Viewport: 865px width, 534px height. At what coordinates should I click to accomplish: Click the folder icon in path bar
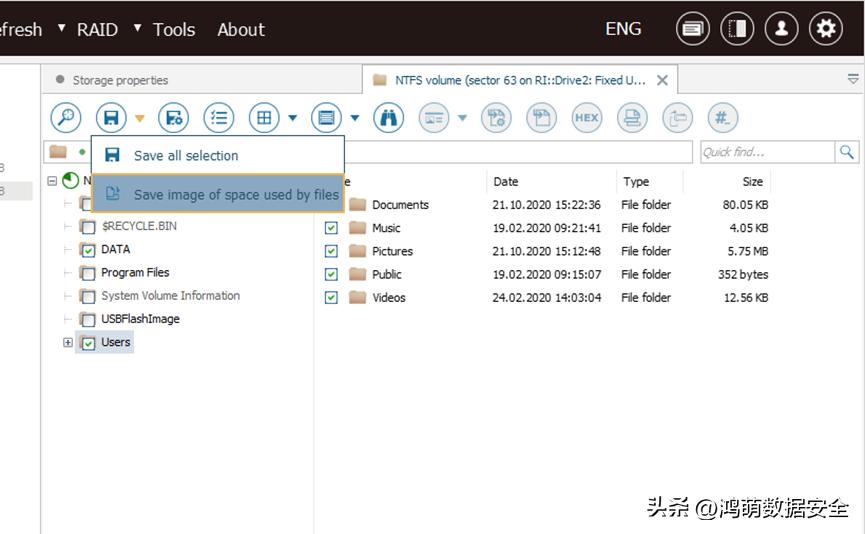[x=58, y=152]
